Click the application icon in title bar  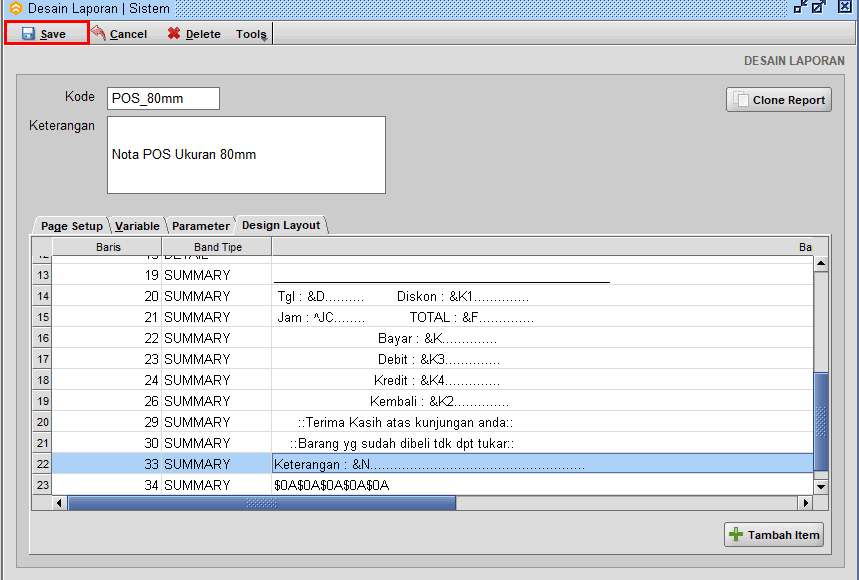14,8
